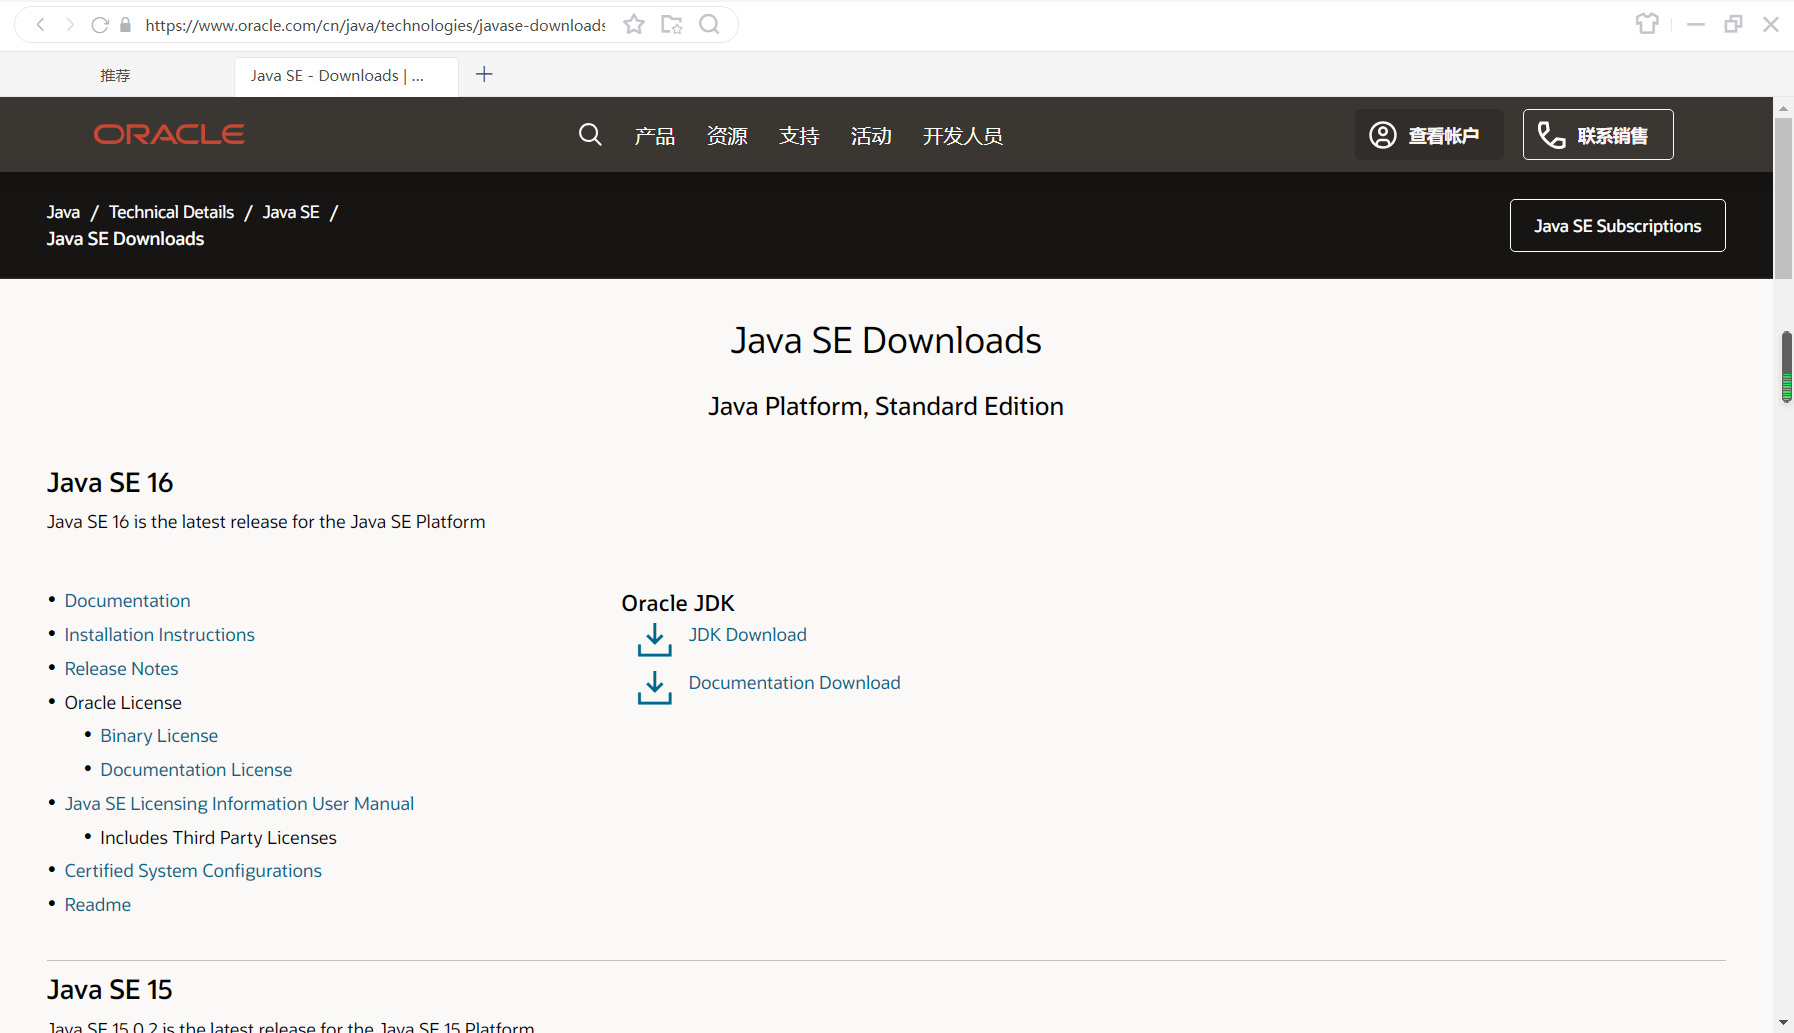Click the Documentation Download link text
Image resolution: width=1794 pixels, height=1033 pixels.
tap(794, 683)
